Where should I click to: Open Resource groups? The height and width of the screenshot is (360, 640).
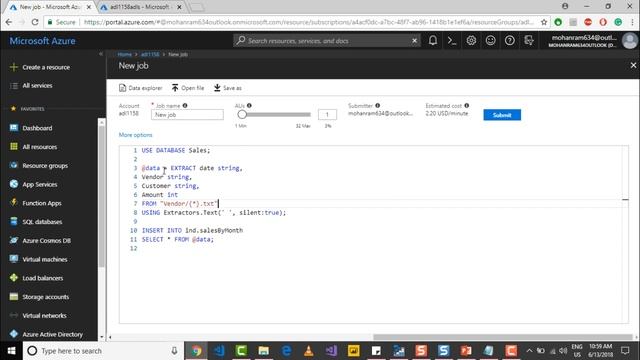click(x=39, y=165)
